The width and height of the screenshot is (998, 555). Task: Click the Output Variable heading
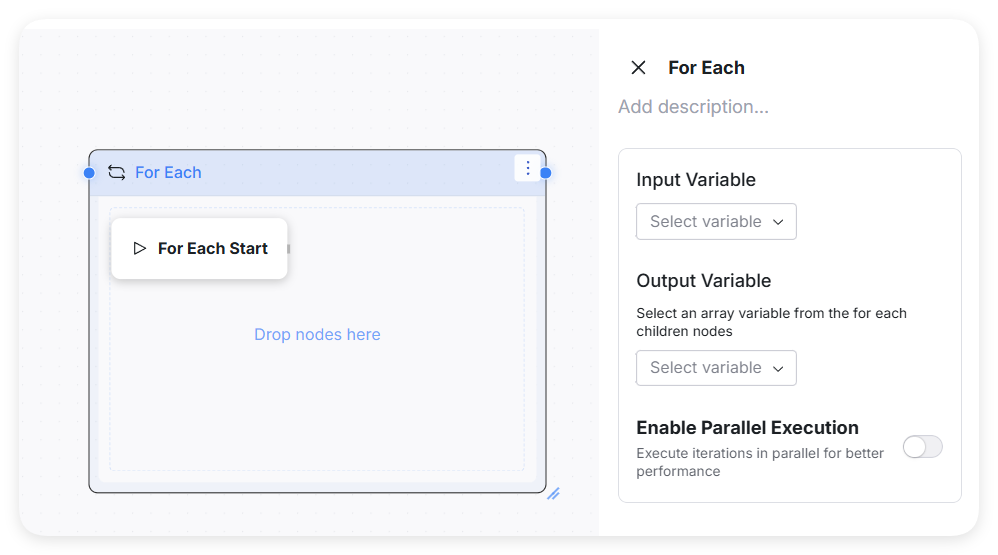[703, 281]
